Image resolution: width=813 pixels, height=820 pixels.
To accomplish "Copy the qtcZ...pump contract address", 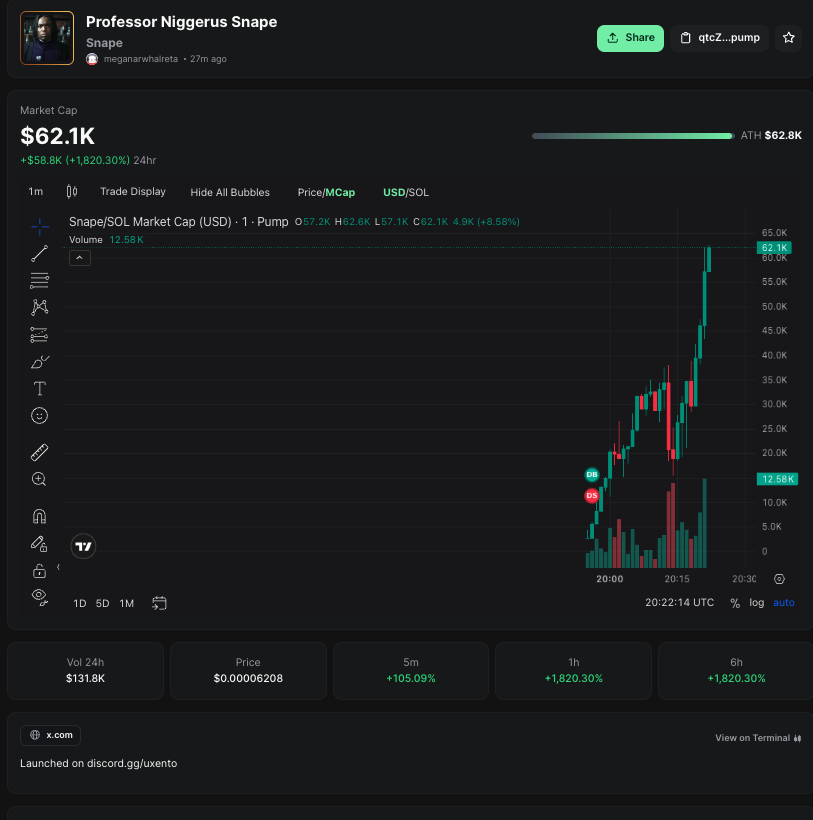I will pos(719,38).
